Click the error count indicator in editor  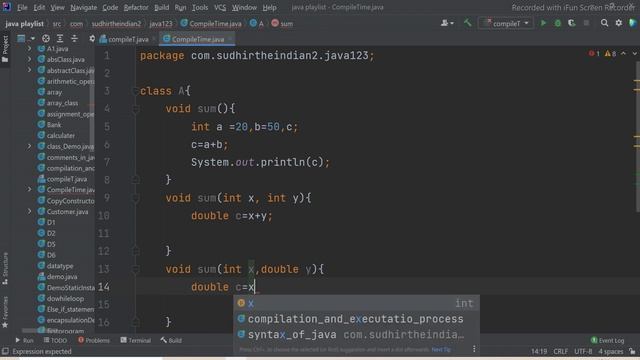pos(594,53)
